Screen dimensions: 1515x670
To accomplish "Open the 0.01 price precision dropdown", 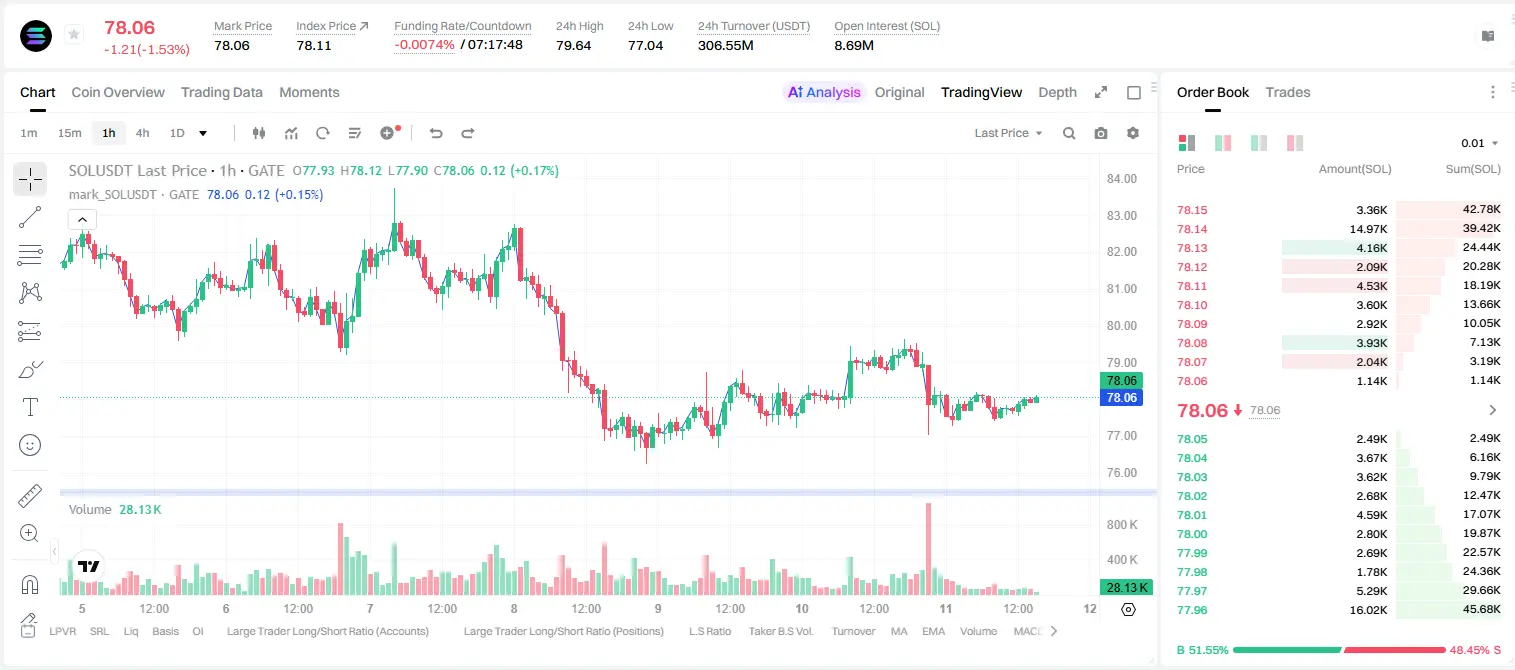I will tap(1480, 143).
